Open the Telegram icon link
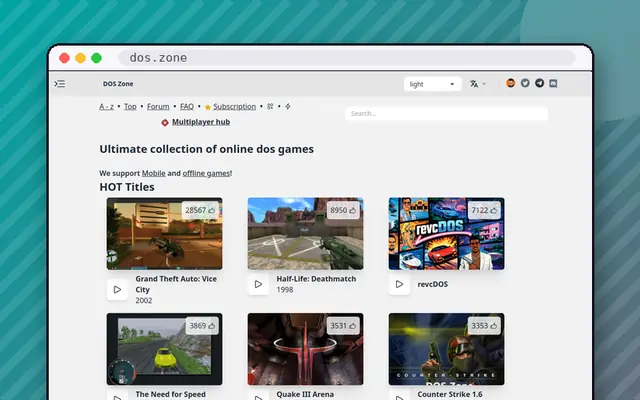Viewport: 640px width, 400px height. [x=539, y=83]
